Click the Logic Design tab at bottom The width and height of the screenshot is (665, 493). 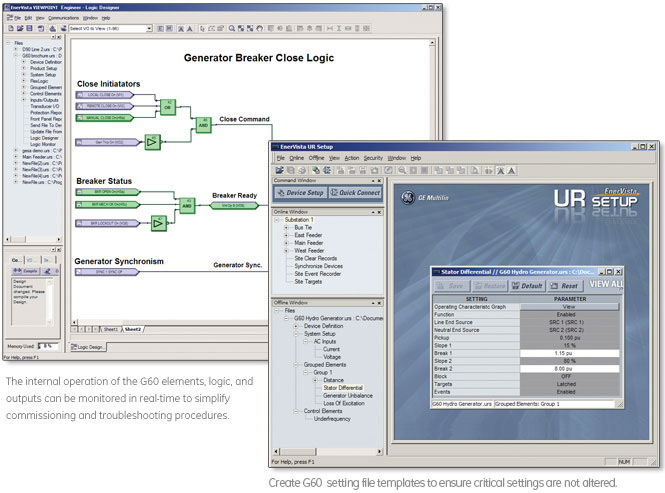point(88,347)
